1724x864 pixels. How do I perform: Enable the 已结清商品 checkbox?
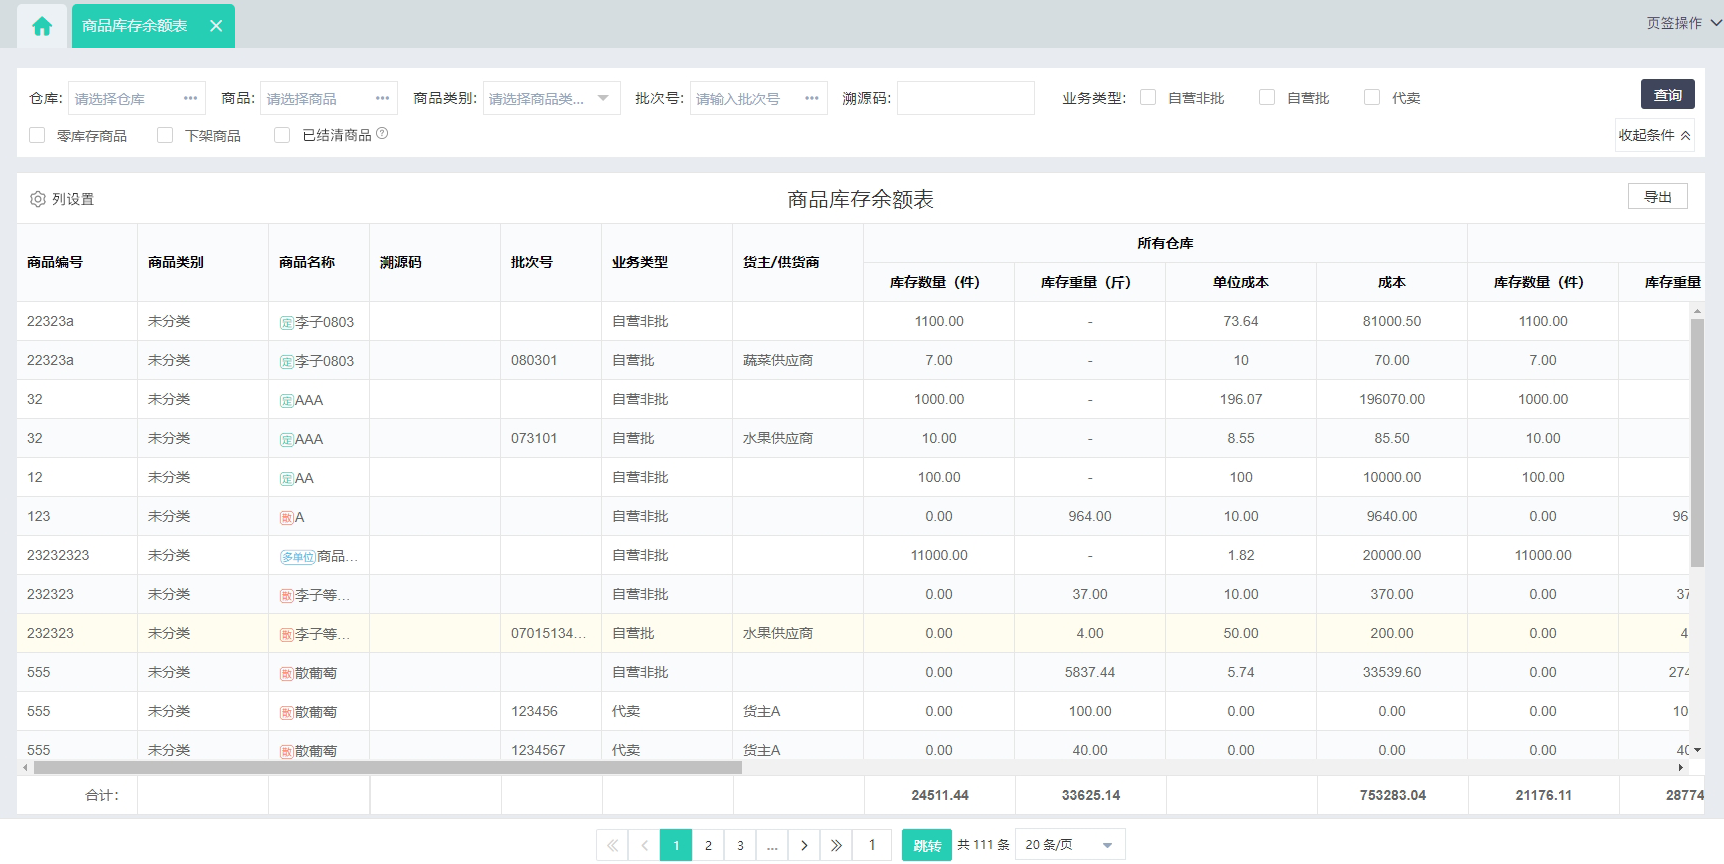pos(282,135)
